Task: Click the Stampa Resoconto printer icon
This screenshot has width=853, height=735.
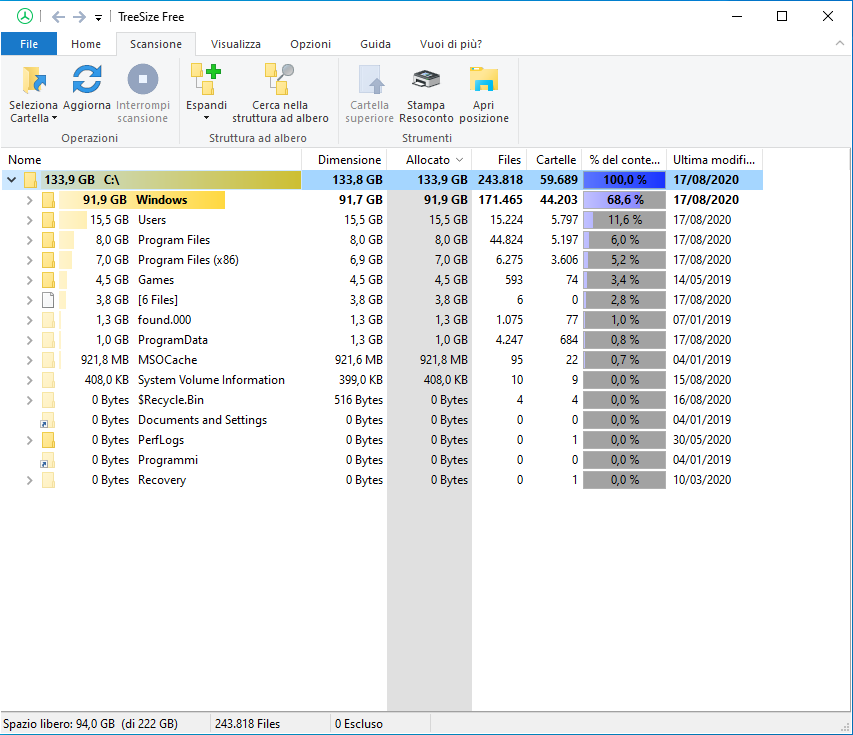Action: [x=426, y=79]
